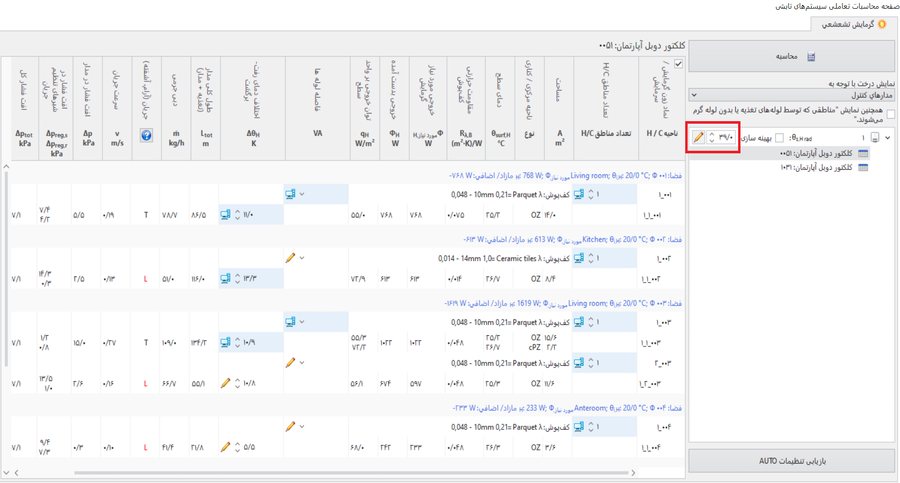The width and height of the screenshot is (900, 483).
Task: Open the dropdown arrow next to the Anteroom pencil icon
Action: pyautogui.click(x=302, y=427)
